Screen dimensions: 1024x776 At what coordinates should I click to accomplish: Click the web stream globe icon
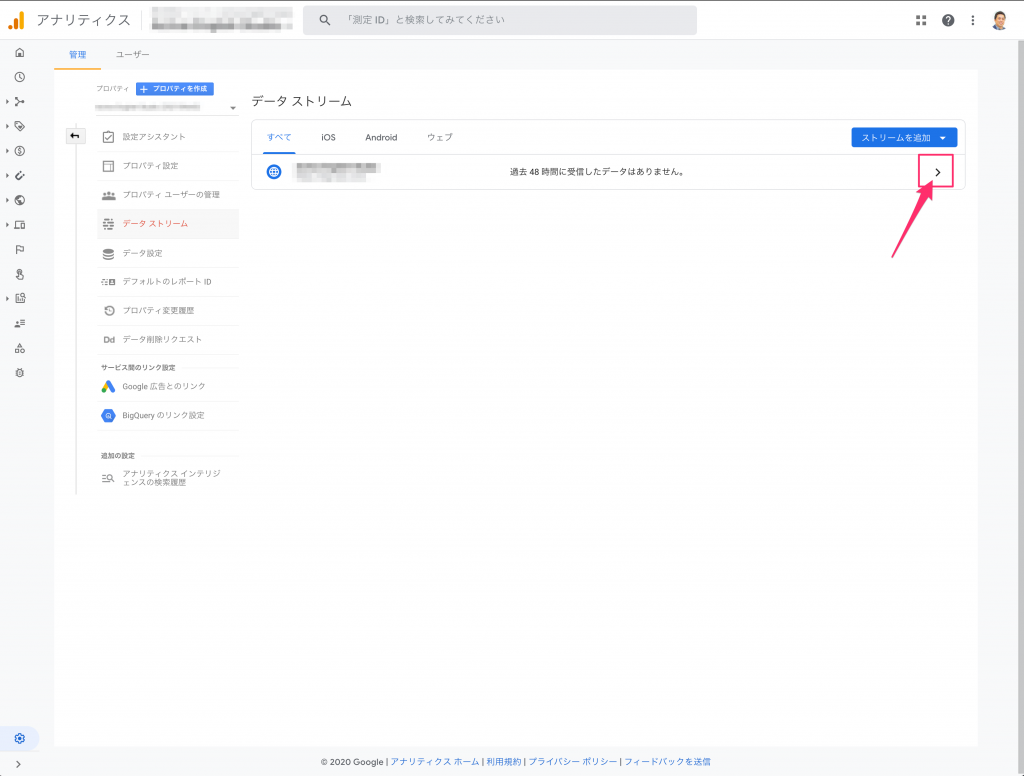pos(274,172)
